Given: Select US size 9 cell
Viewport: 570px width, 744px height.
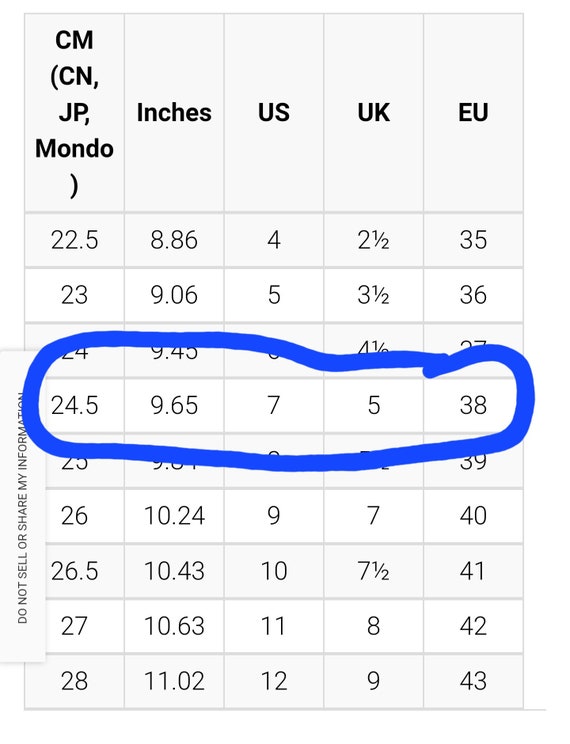Looking at the screenshot, I should (274, 516).
